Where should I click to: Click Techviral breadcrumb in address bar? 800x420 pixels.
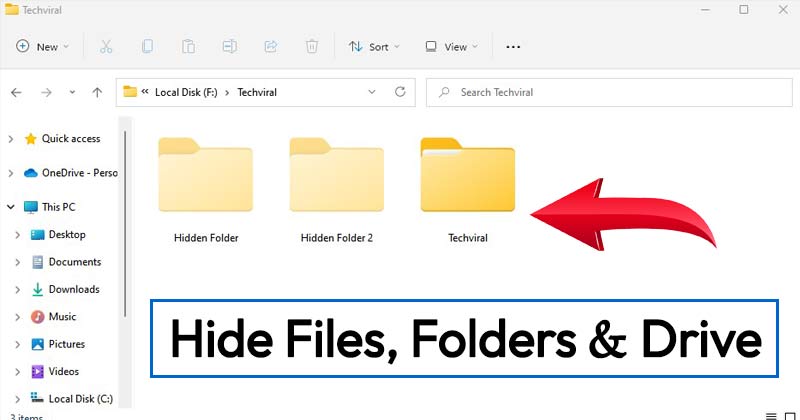pyautogui.click(x=257, y=92)
